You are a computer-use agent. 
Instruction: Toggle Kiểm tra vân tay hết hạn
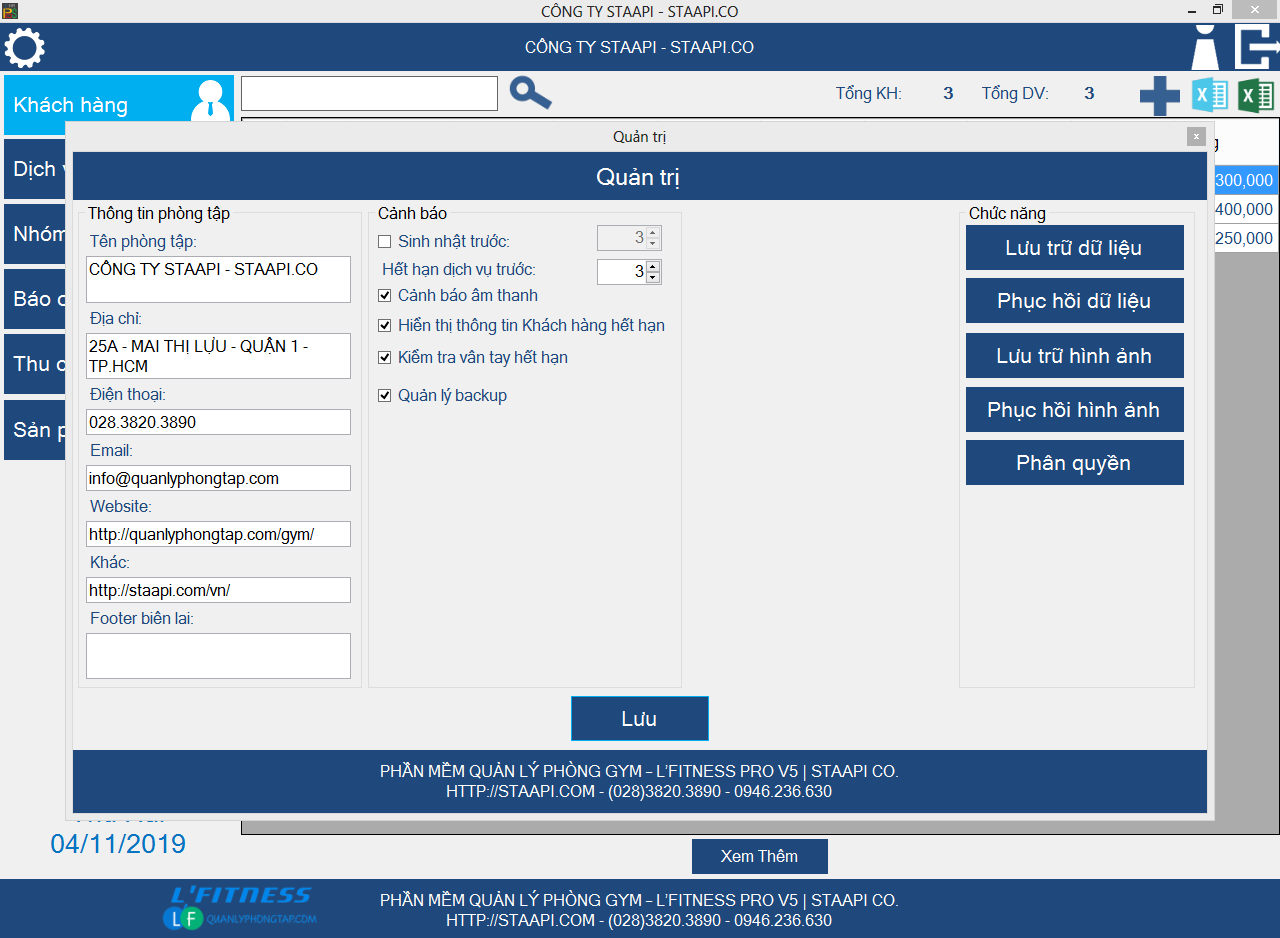pos(385,357)
